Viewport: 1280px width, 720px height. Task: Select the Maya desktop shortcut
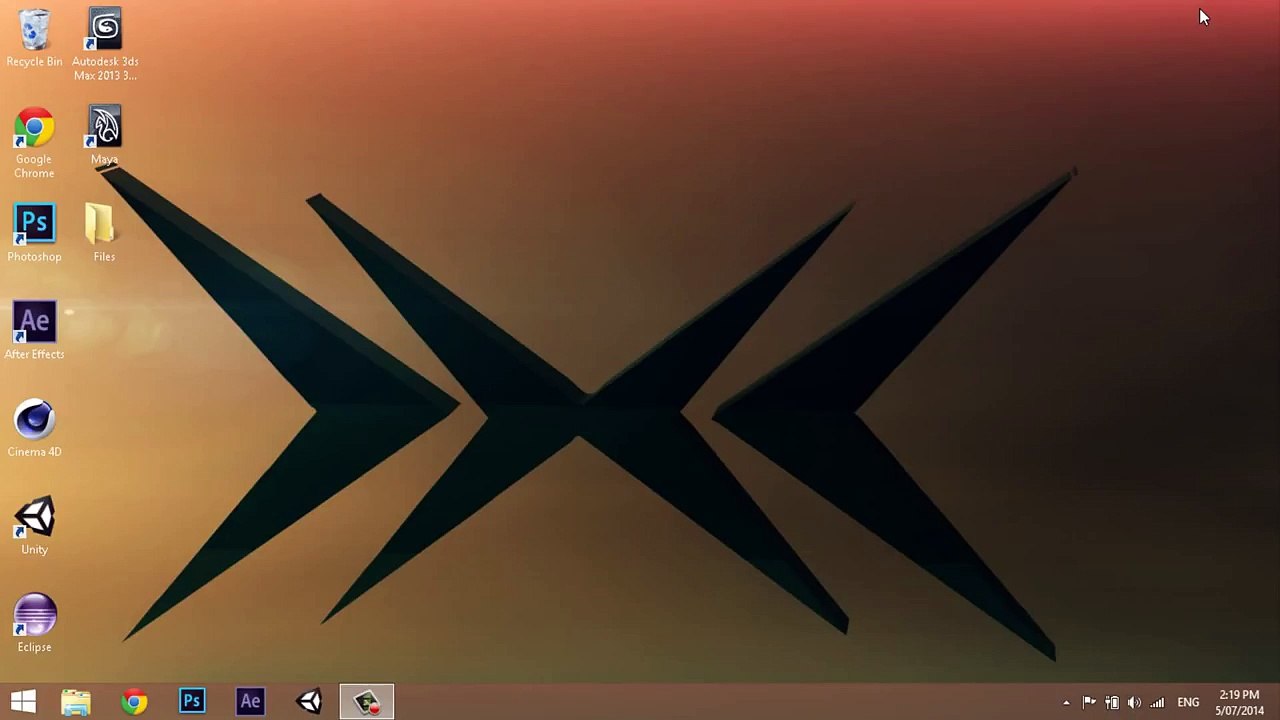click(104, 136)
